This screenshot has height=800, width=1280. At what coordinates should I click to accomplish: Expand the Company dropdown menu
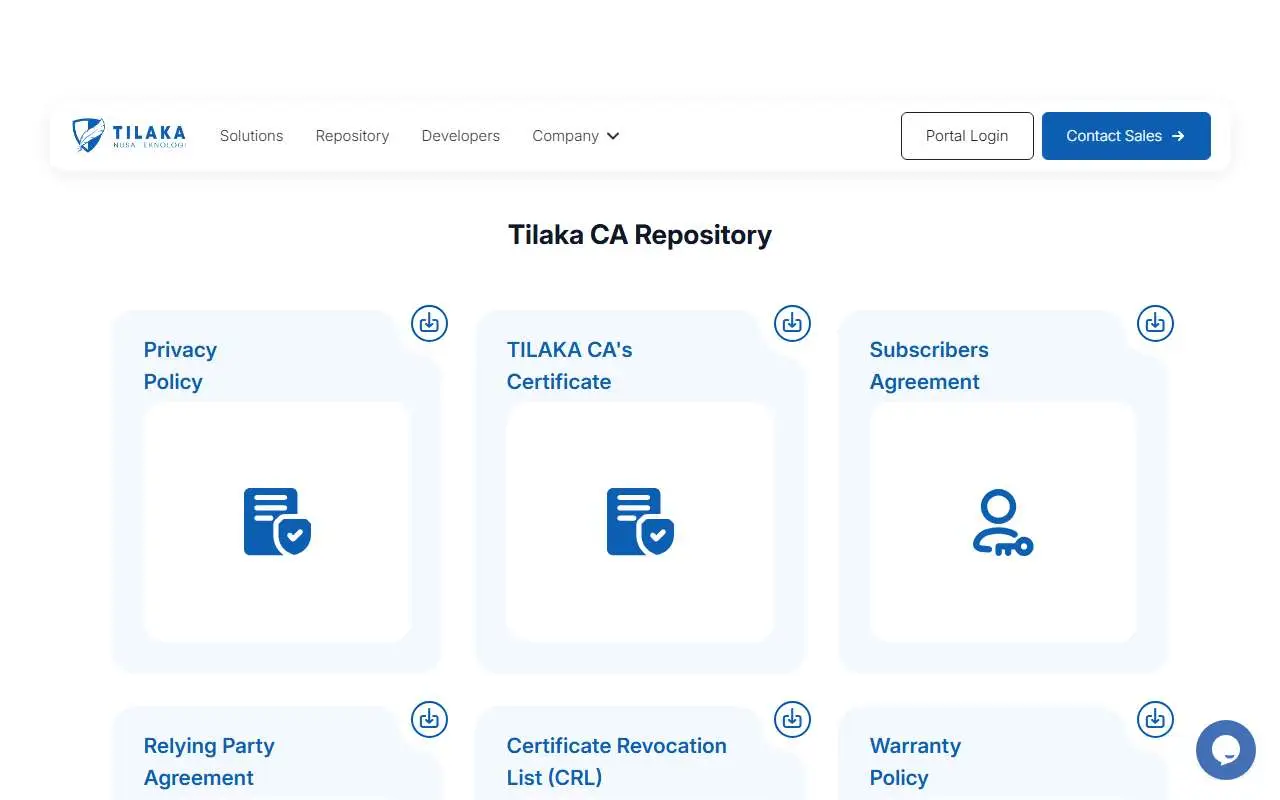click(576, 136)
